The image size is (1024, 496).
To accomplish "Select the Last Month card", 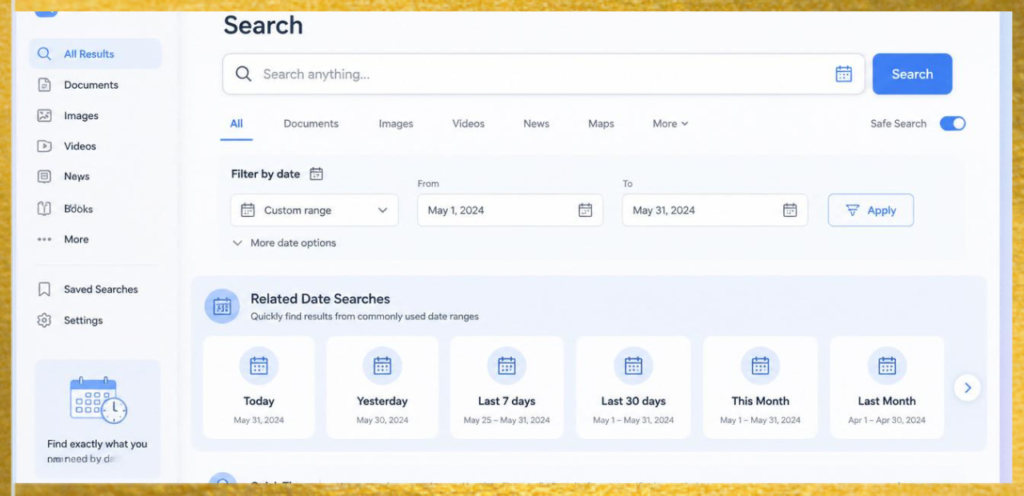I will [887, 388].
